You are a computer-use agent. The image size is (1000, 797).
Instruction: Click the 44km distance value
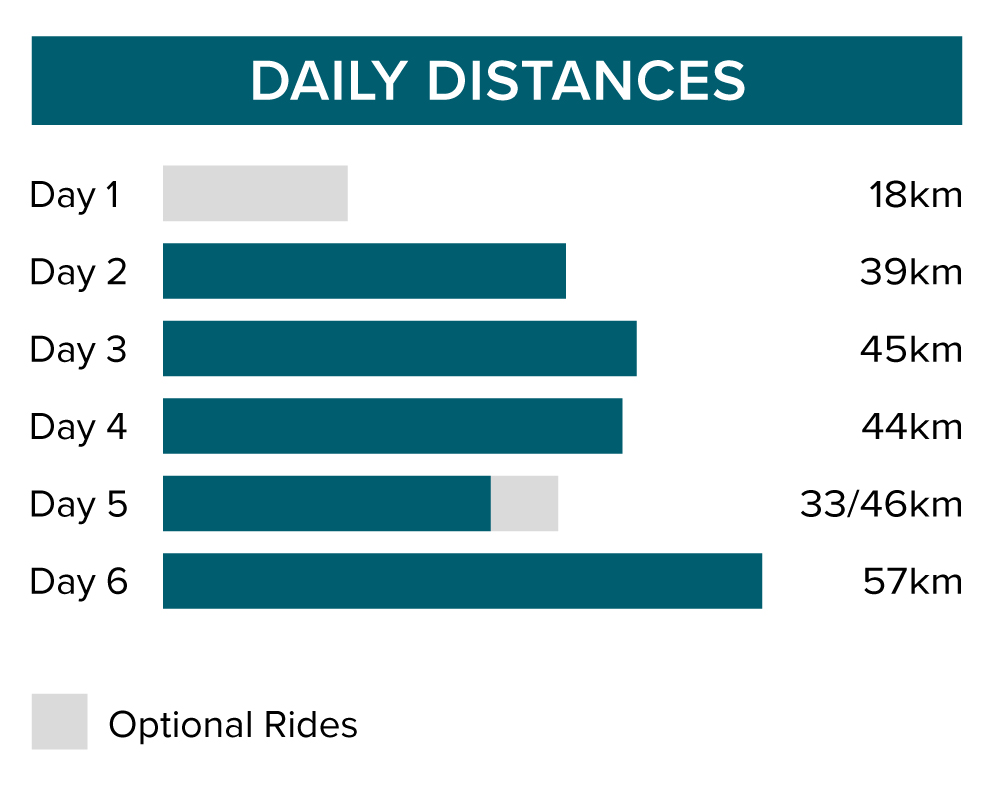point(912,427)
